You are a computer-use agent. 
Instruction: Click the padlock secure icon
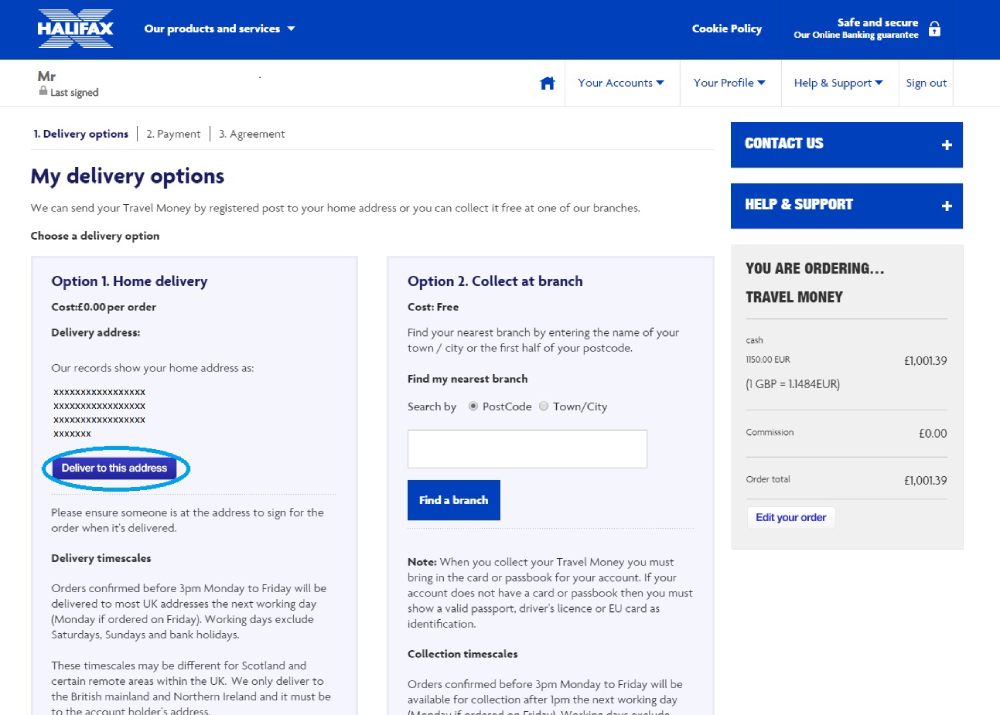[x=935, y=29]
